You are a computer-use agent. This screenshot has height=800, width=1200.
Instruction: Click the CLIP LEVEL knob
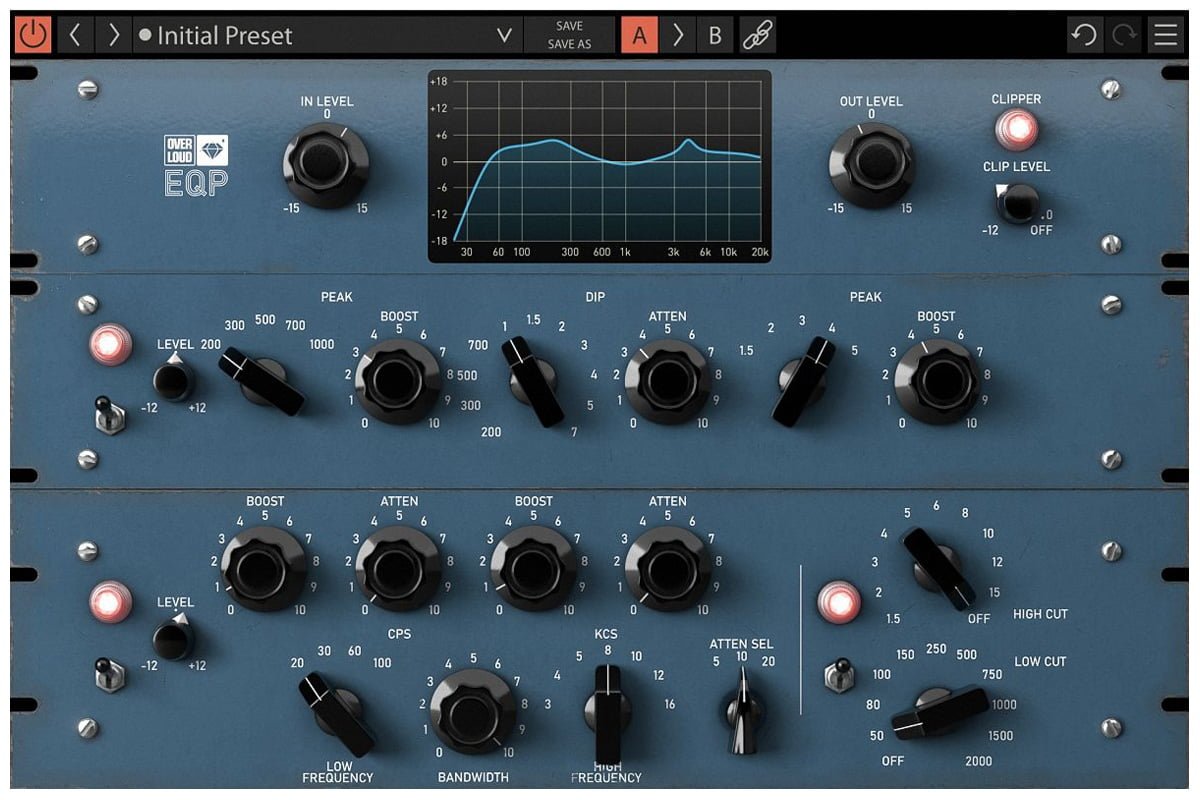tap(1018, 203)
